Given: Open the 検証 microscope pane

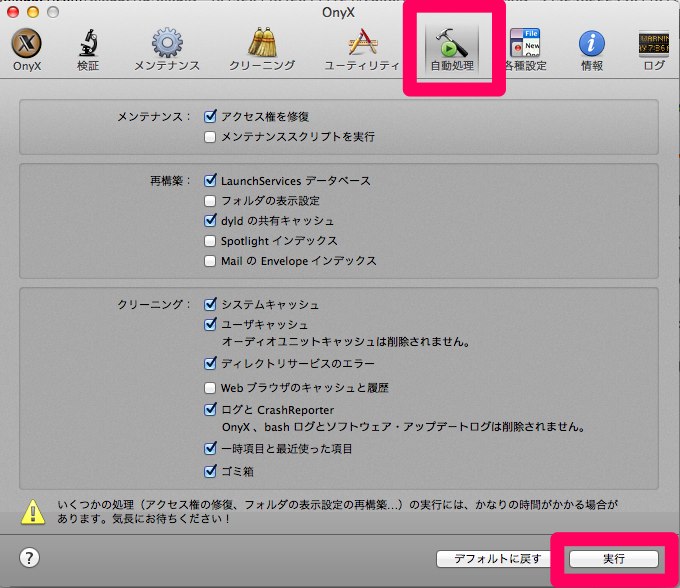Looking at the screenshot, I should (x=88, y=49).
